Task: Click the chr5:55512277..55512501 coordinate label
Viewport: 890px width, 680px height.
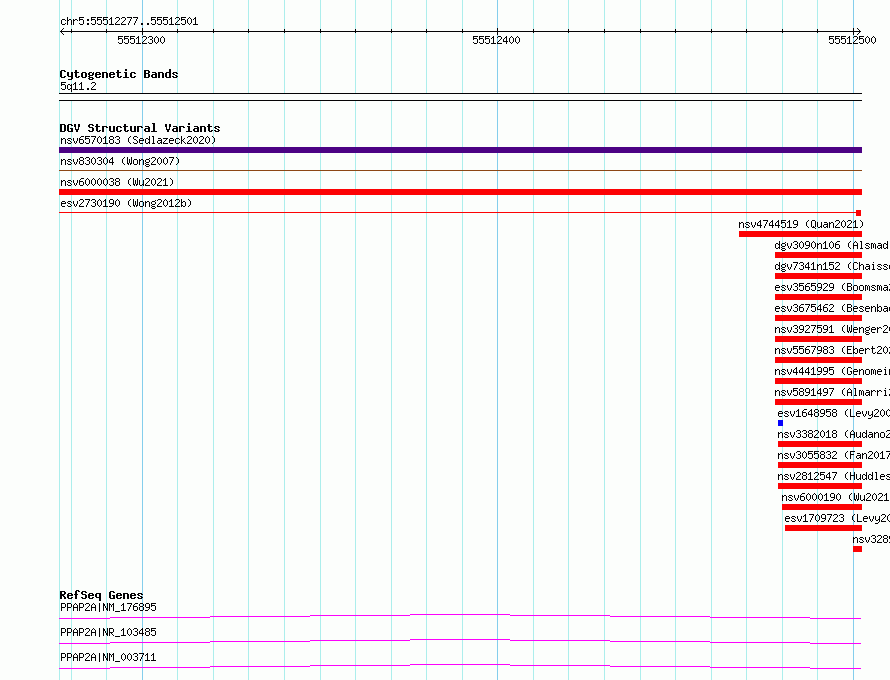Action: click(x=129, y=22)
